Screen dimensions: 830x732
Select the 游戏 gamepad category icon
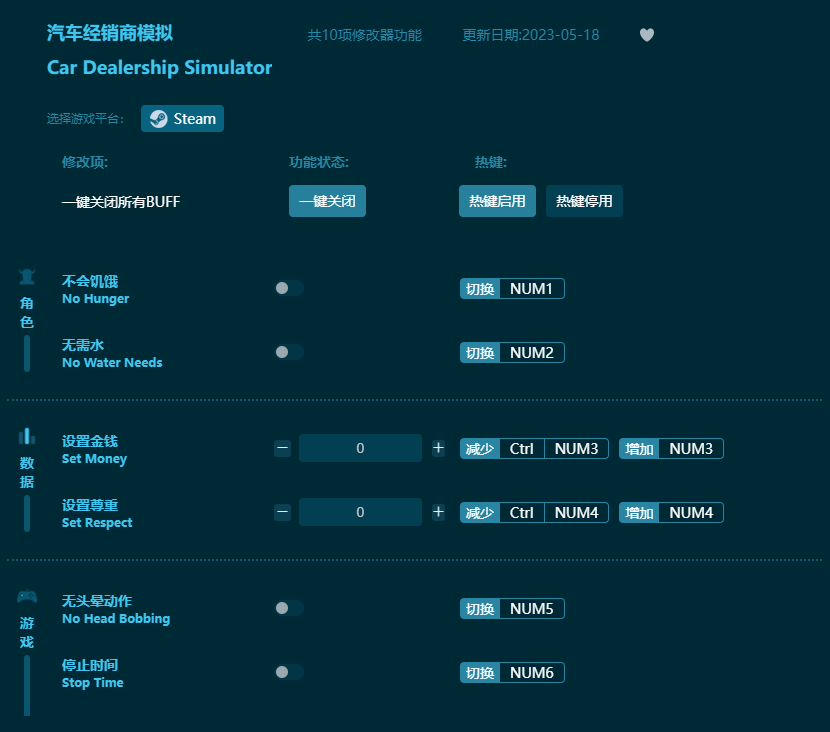click(26, 597)
